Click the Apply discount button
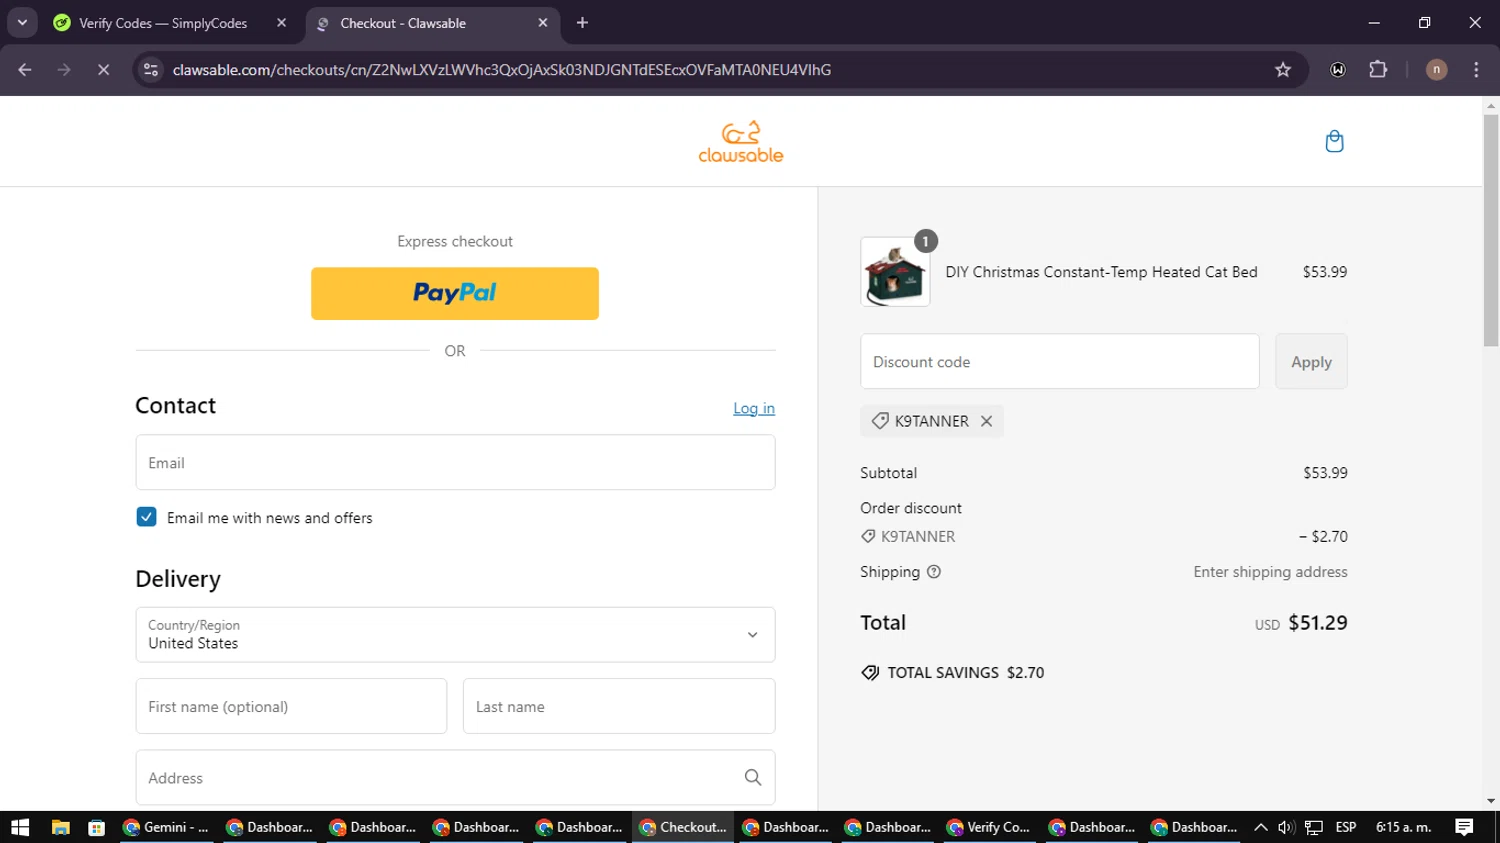 point(1311,362)
